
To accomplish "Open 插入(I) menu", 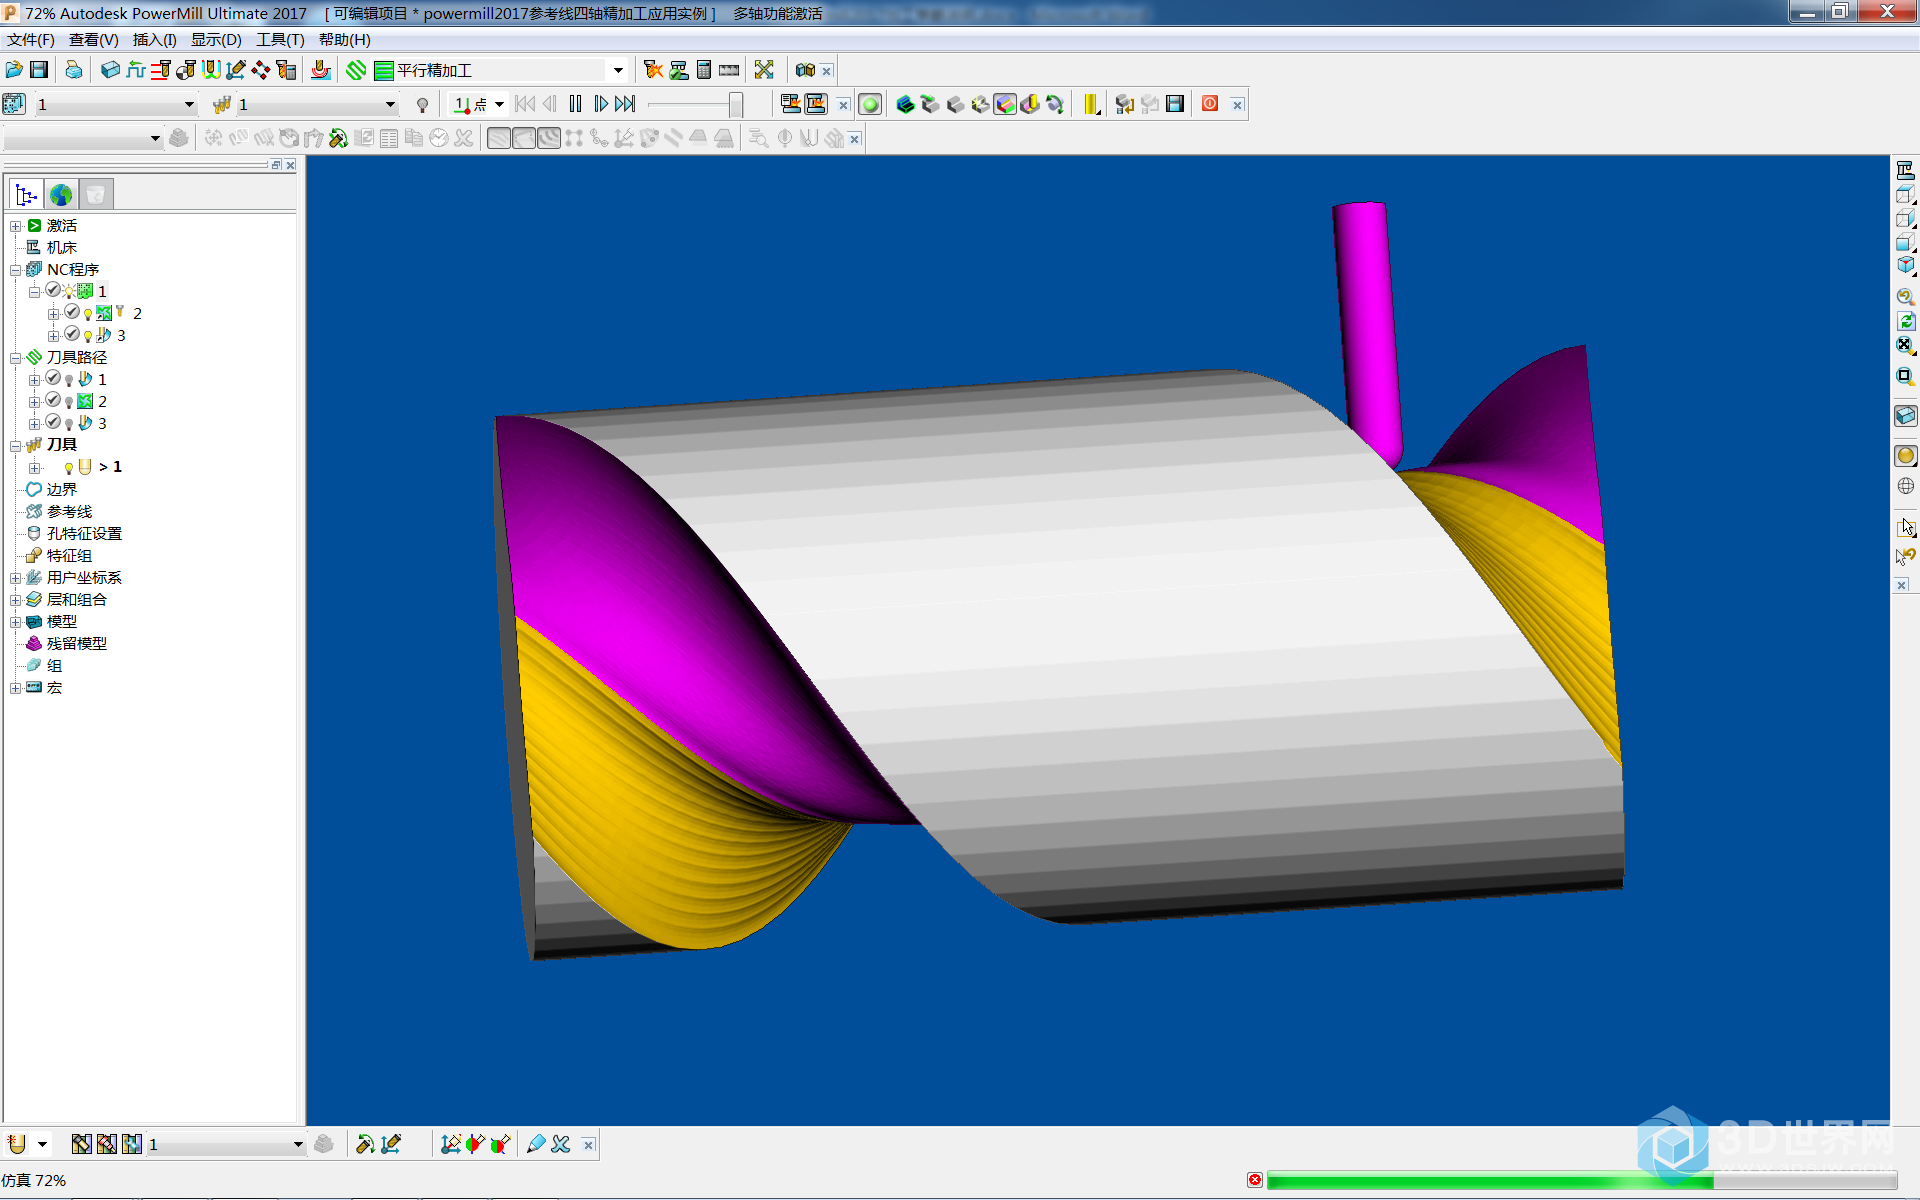I will (x=154, y=40).
